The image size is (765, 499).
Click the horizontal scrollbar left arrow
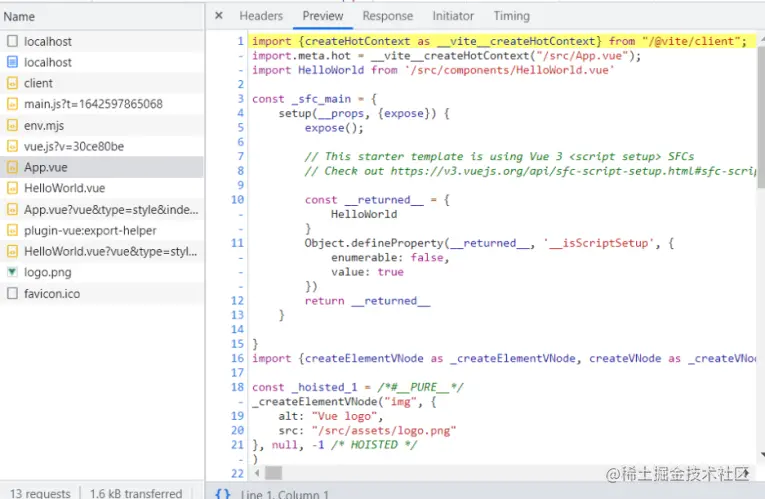[x=257, y=473]
